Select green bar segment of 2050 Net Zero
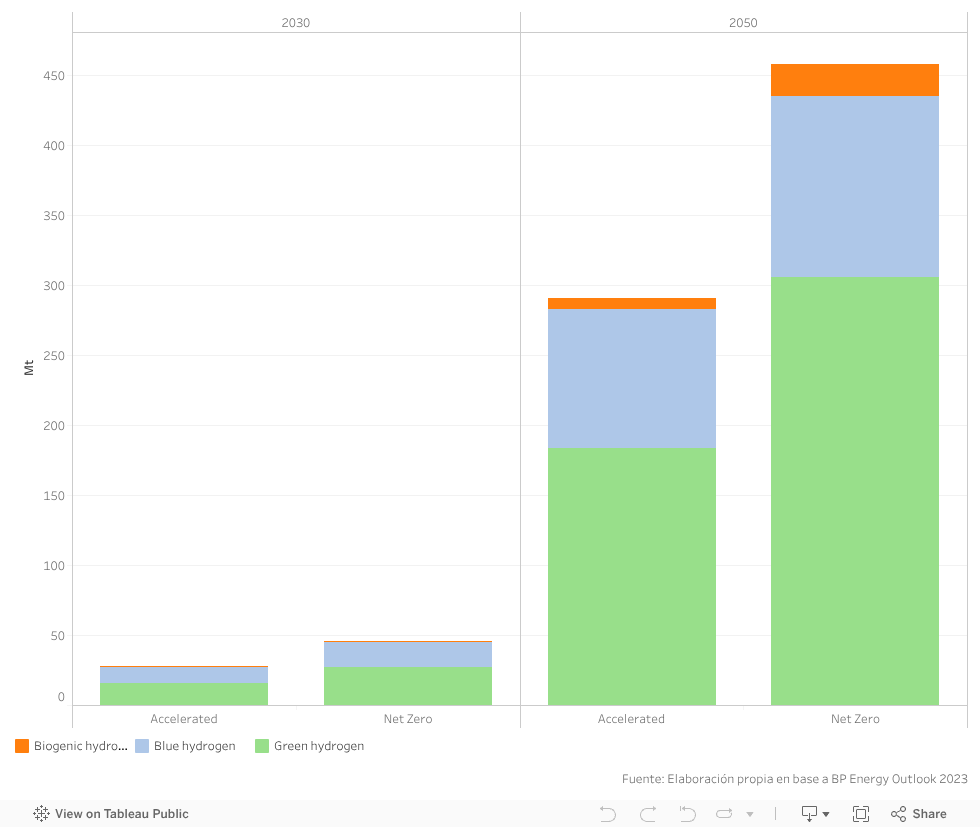 (855, 491)
